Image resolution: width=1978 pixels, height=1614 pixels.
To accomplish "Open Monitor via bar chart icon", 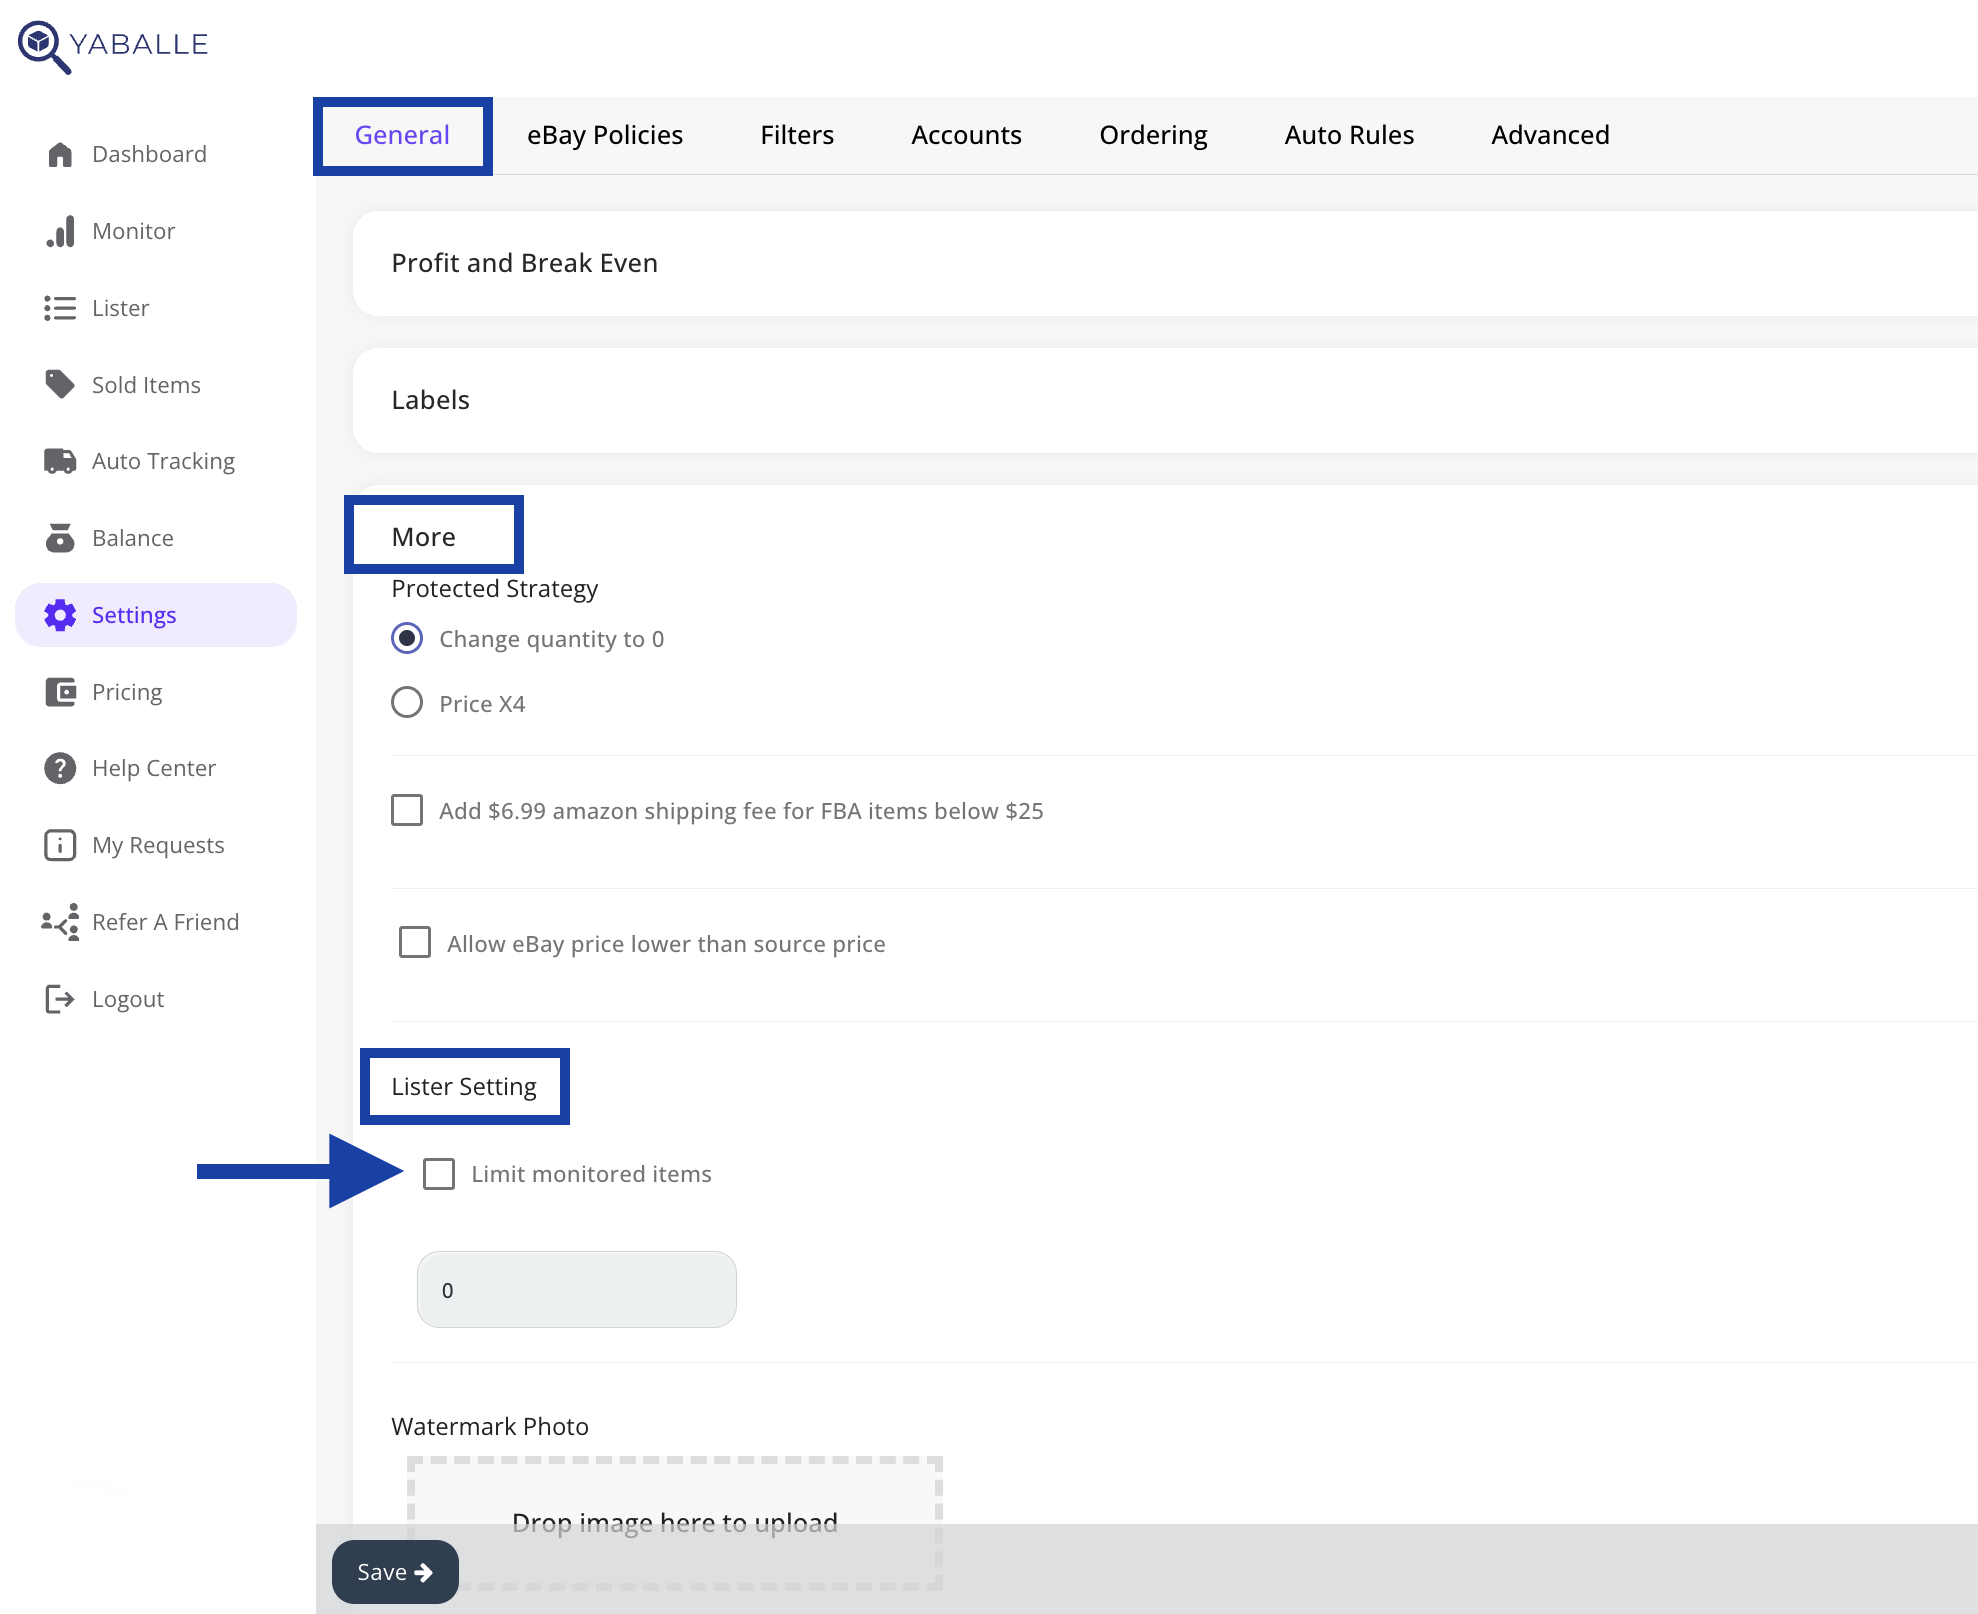I will coord(60,231).
